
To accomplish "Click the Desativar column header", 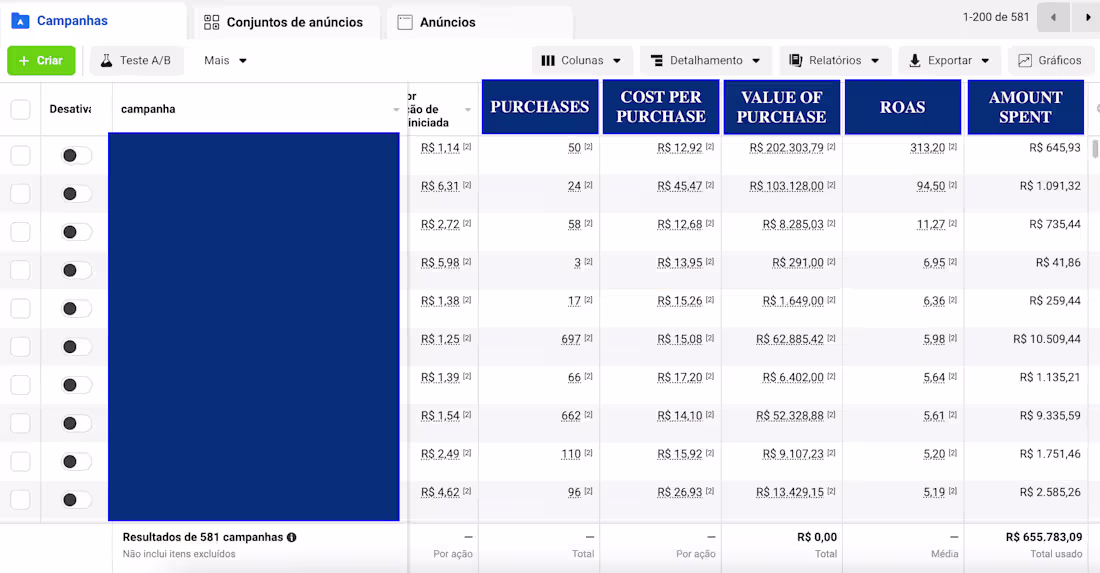I will click(70, 109).
